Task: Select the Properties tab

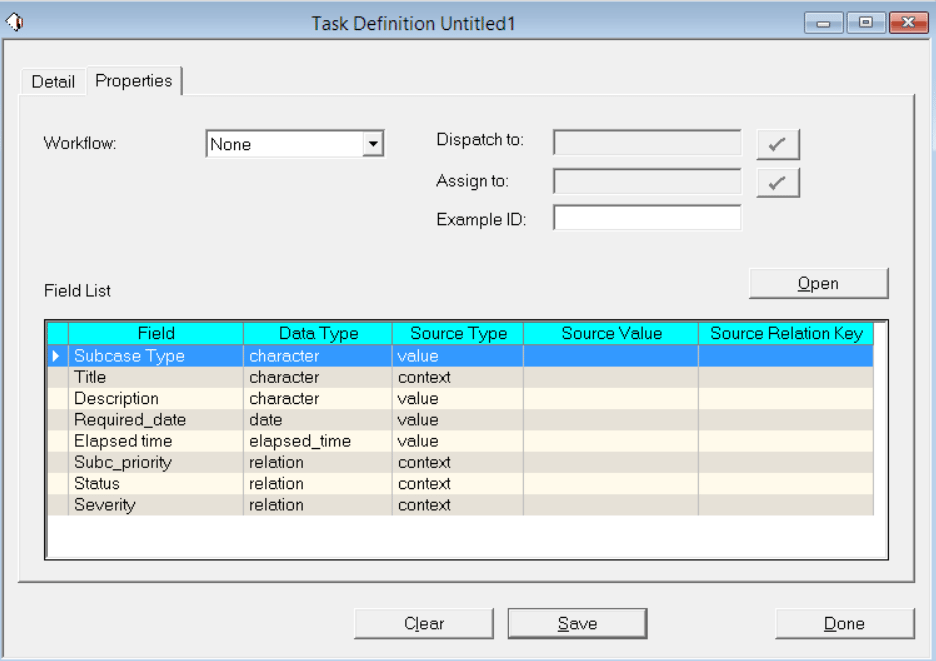Action: 133,81
